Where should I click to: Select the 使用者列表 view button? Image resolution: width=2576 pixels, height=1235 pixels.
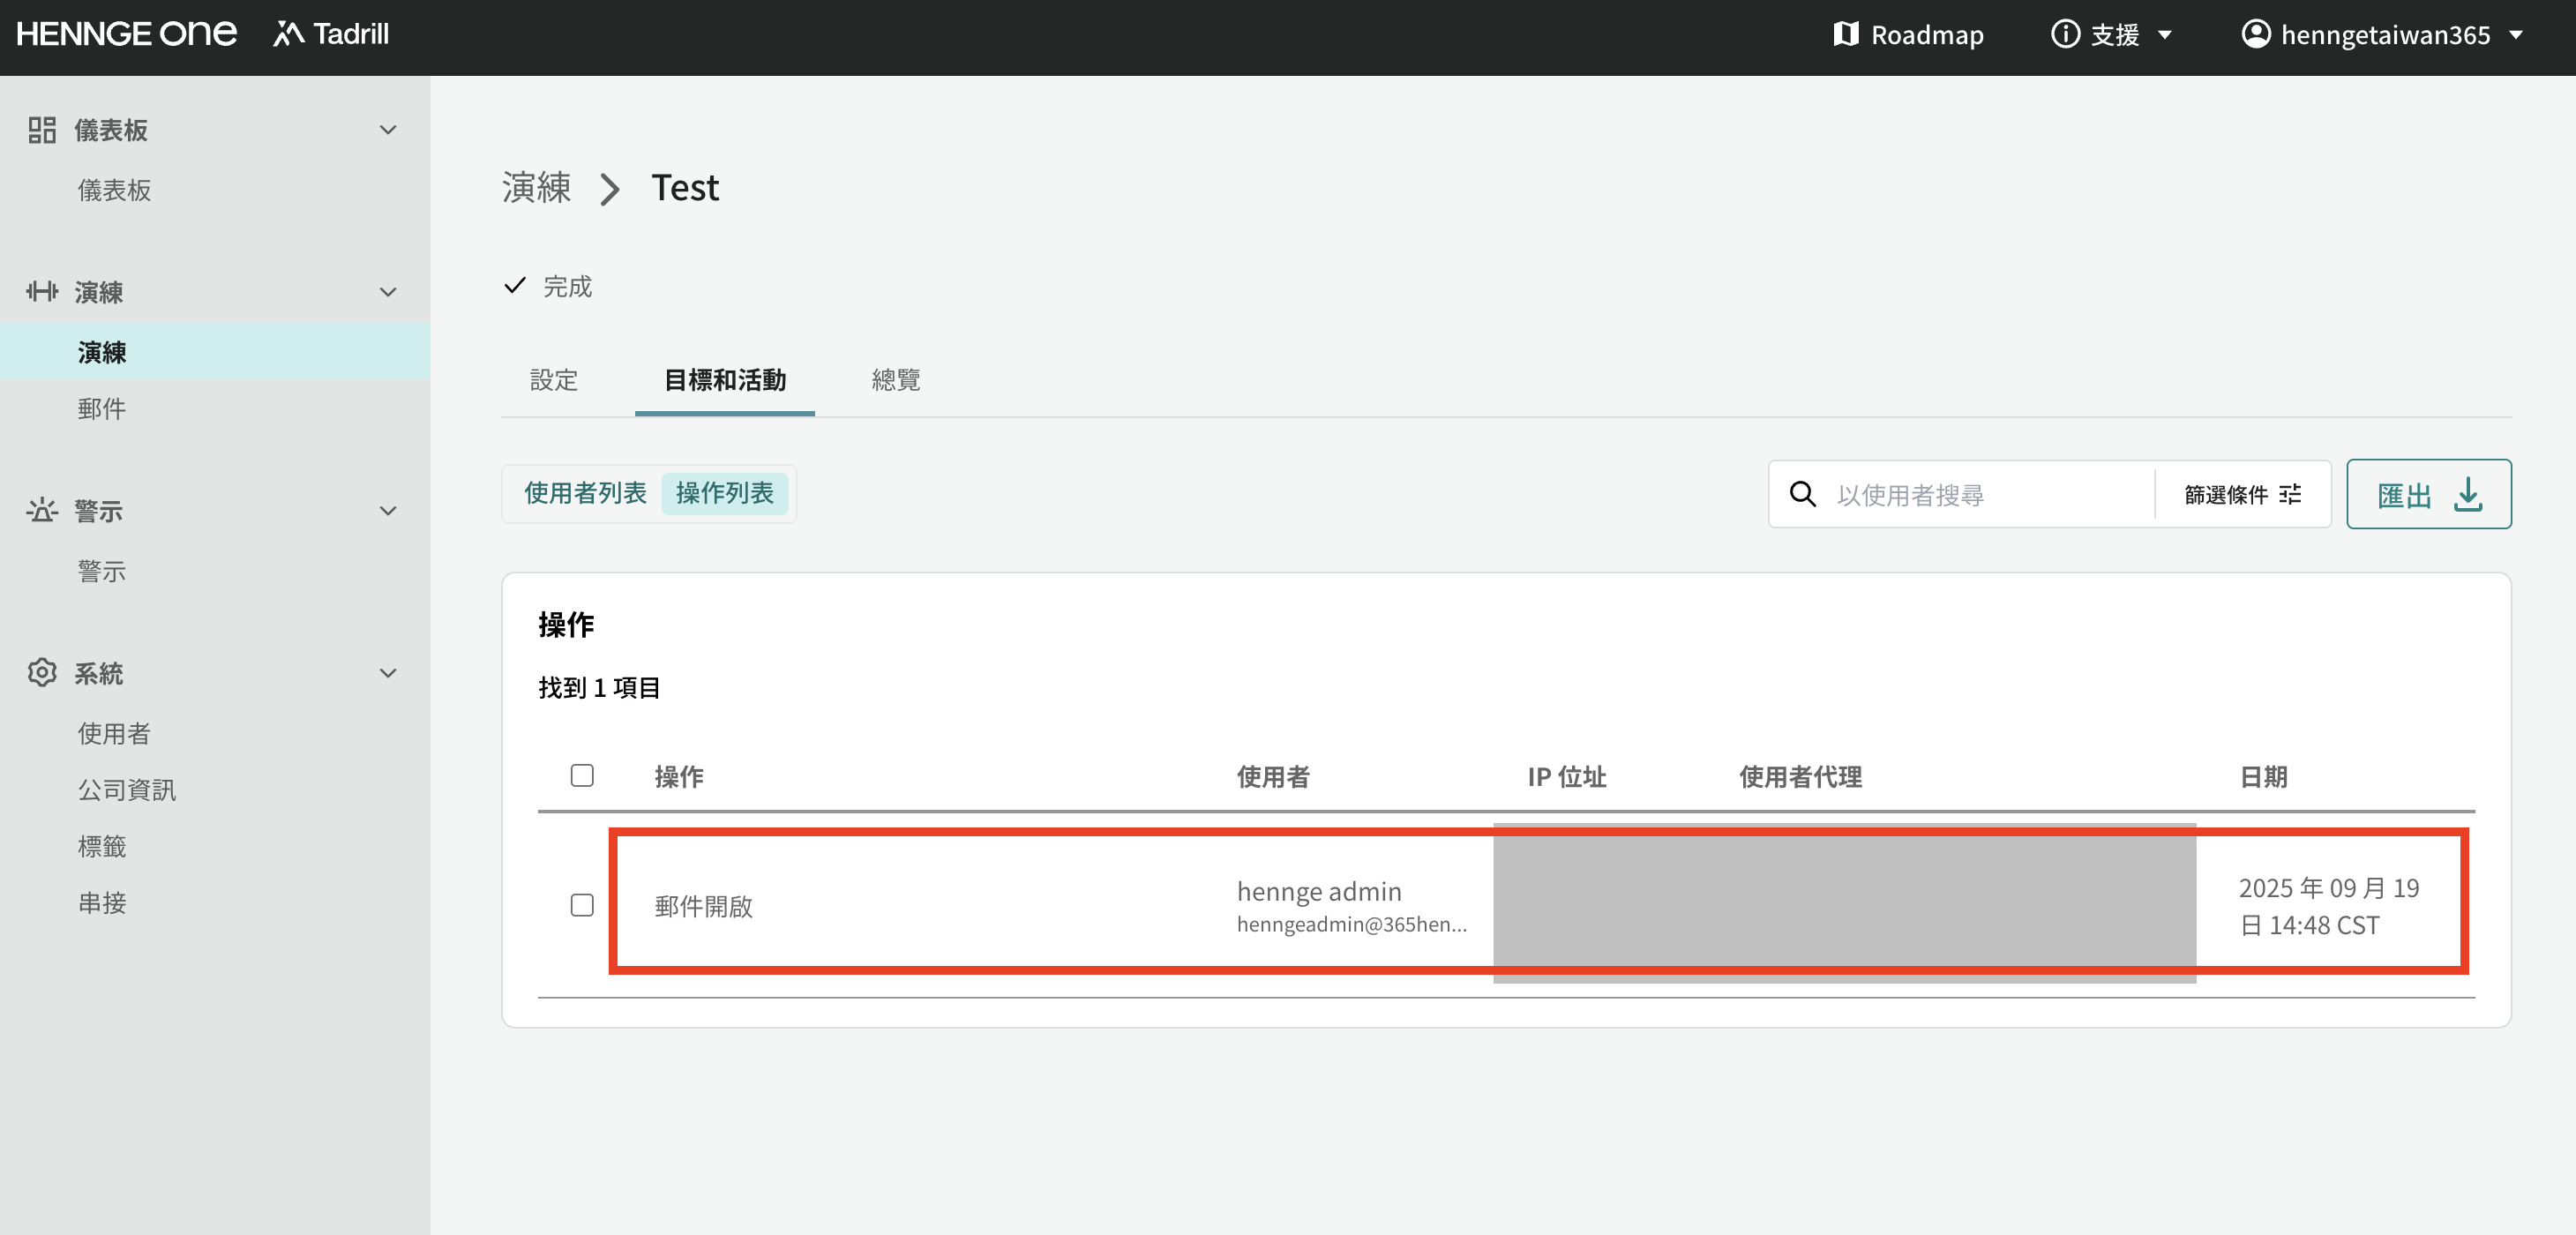point(585,493)
